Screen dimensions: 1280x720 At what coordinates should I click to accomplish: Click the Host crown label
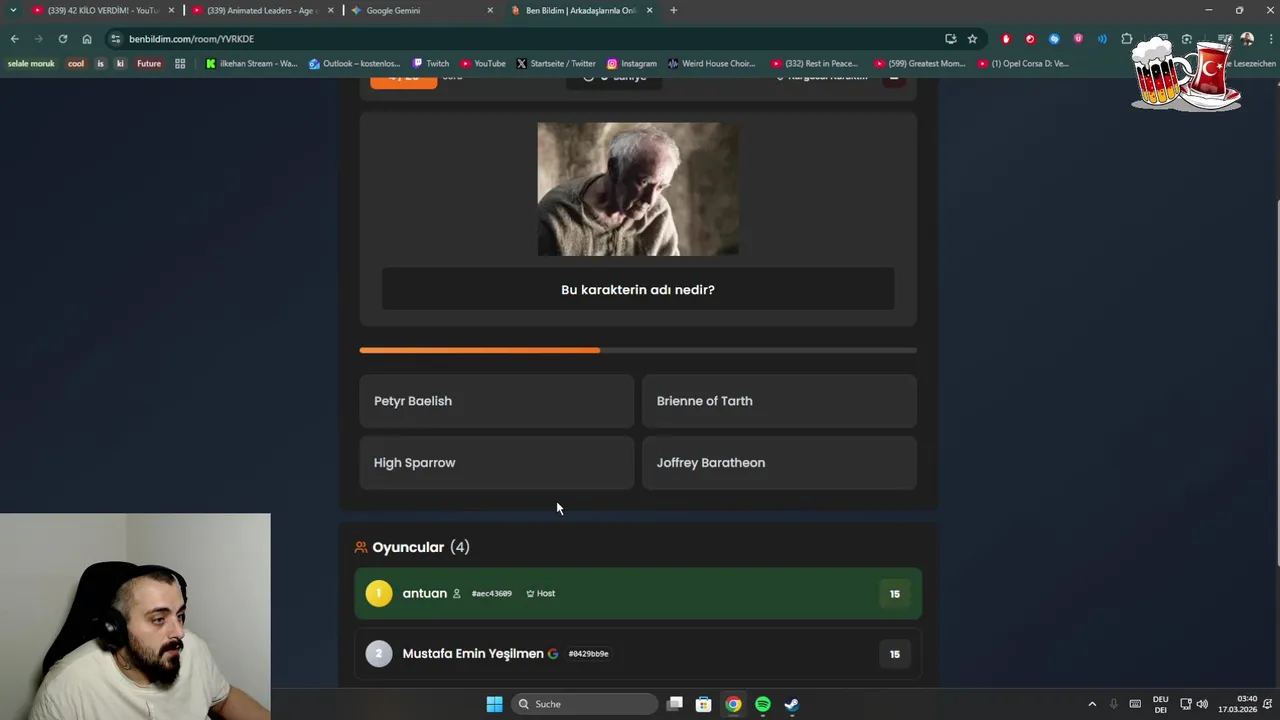tap(541, 594)
